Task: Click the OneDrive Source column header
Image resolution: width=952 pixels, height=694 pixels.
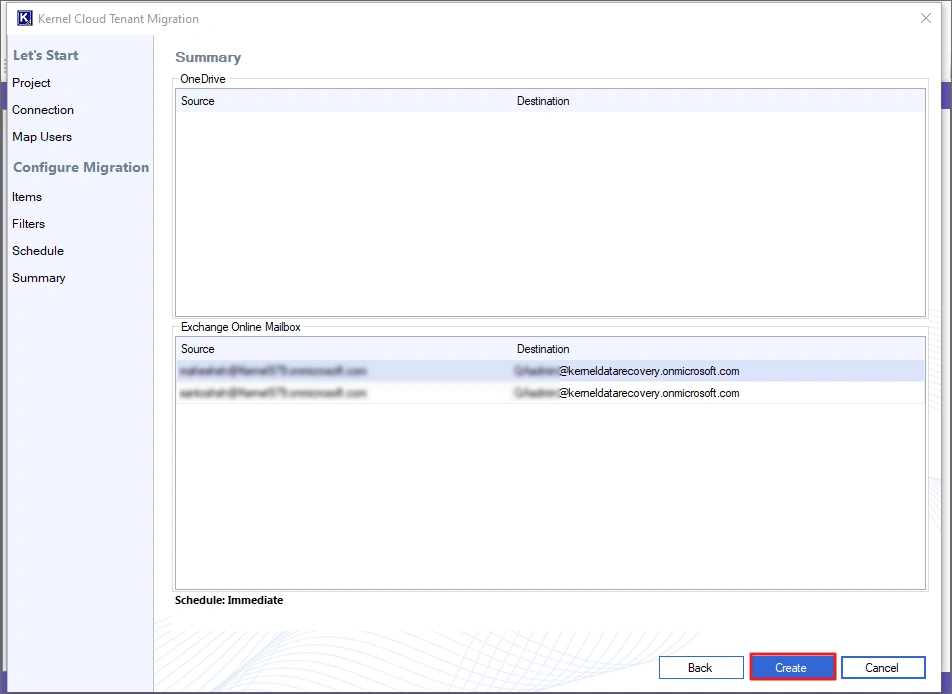Action: click(x=198, y=101)
